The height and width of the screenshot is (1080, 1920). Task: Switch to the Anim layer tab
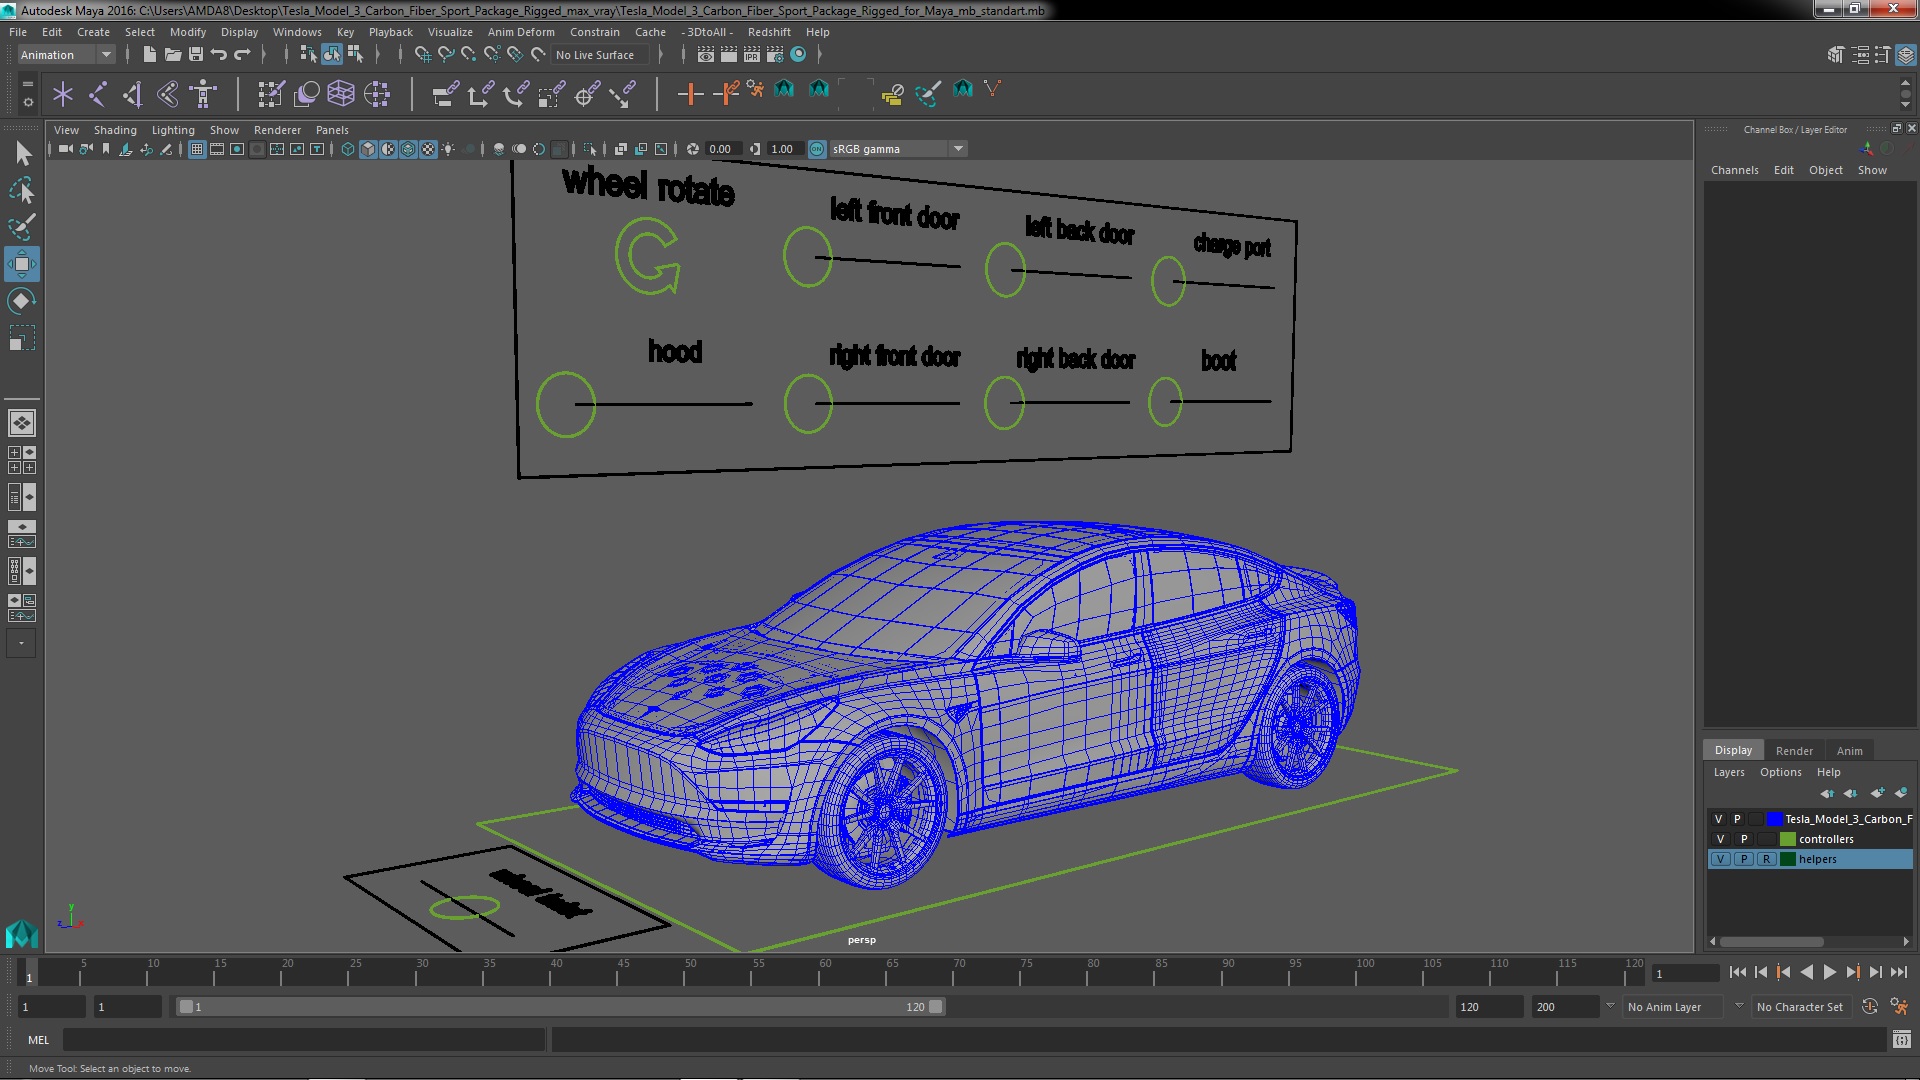point(1849,751)
